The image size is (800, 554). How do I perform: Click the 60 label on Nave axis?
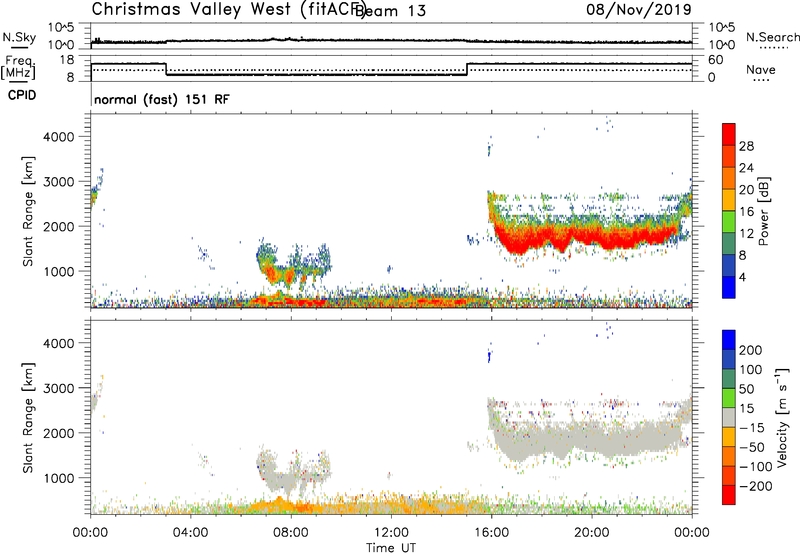click(715, 60)
